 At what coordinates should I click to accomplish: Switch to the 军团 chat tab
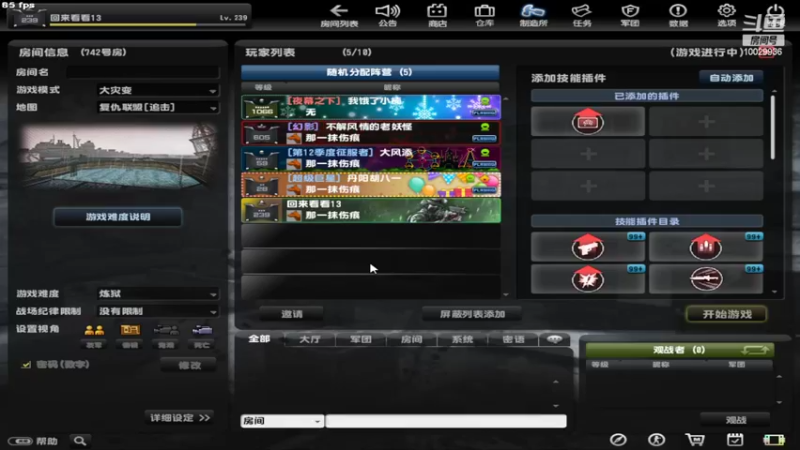pyautogui.click(x=361, y=339)
